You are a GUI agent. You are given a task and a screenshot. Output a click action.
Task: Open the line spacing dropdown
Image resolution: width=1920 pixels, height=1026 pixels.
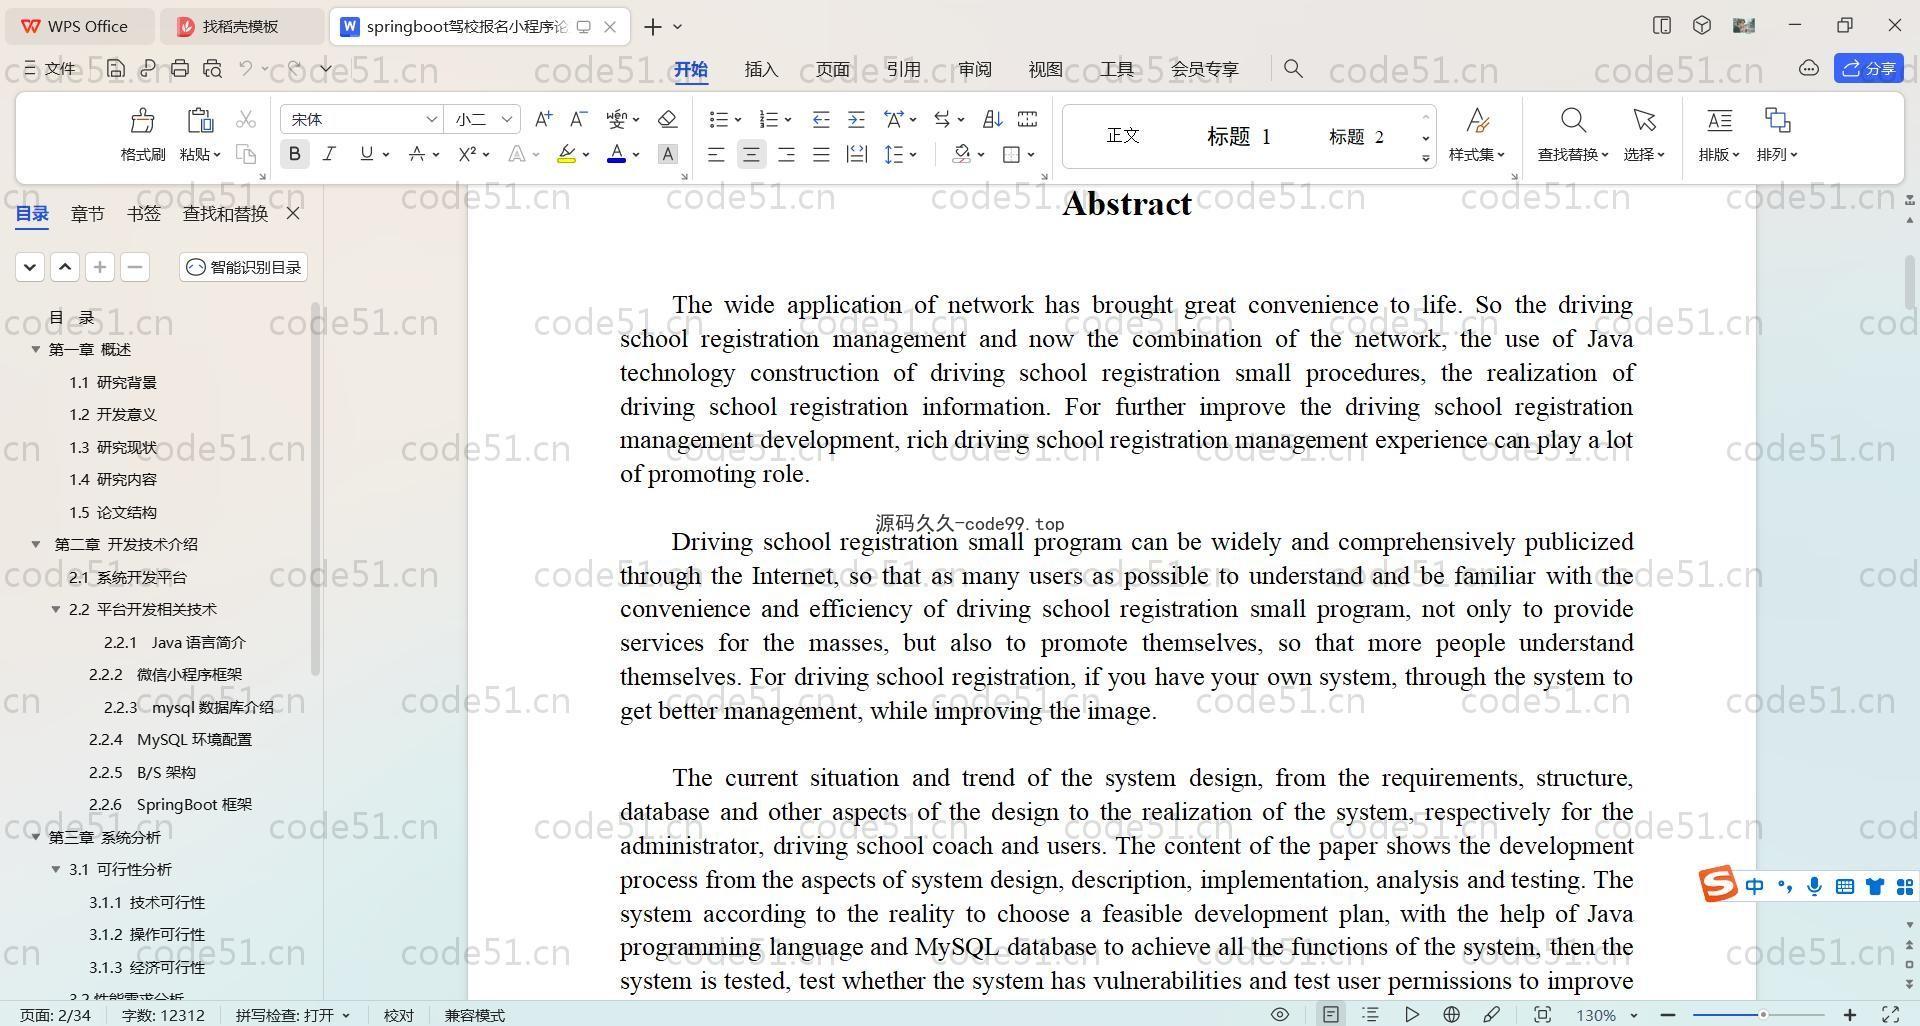914,154
